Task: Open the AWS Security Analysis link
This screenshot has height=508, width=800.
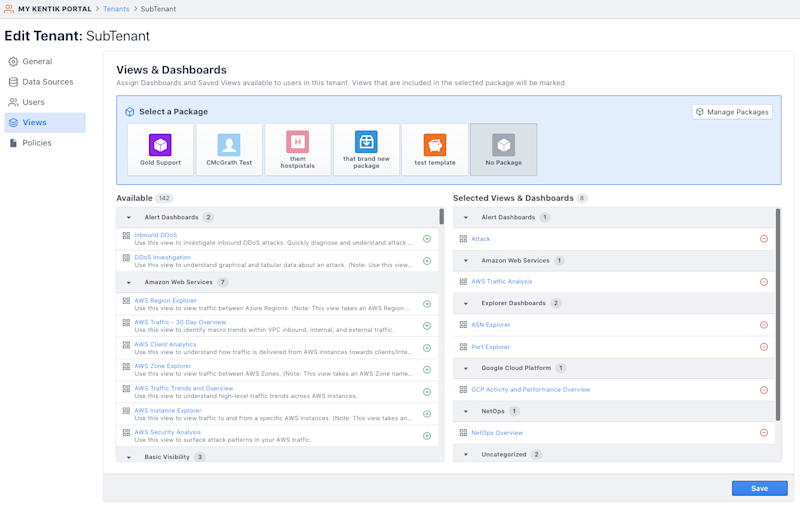Action: [167, 433]
